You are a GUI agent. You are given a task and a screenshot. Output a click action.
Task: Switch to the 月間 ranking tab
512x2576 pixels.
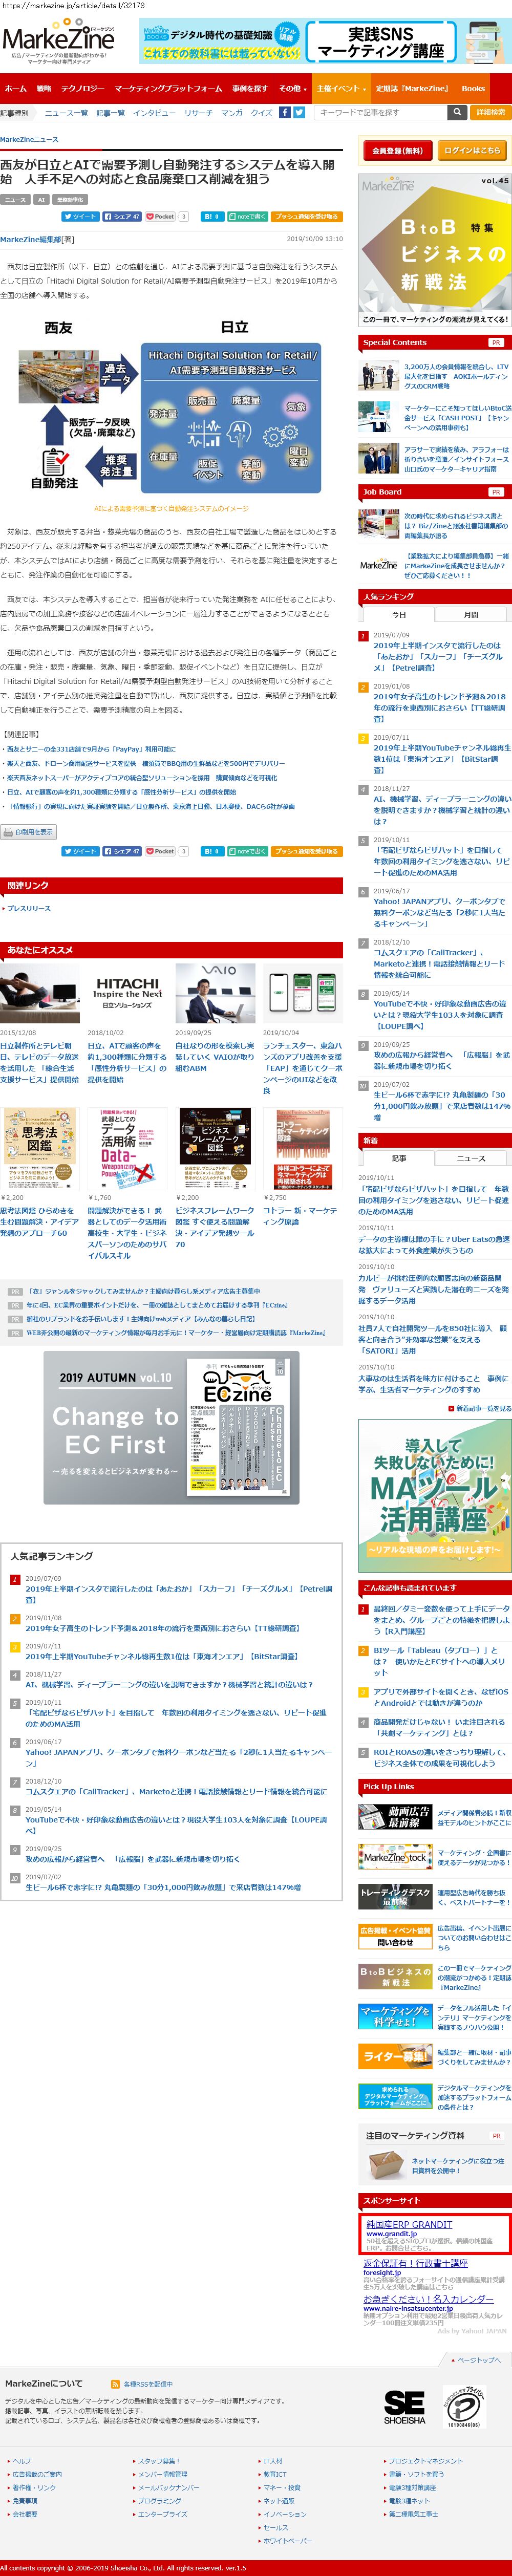click(471, 614)
